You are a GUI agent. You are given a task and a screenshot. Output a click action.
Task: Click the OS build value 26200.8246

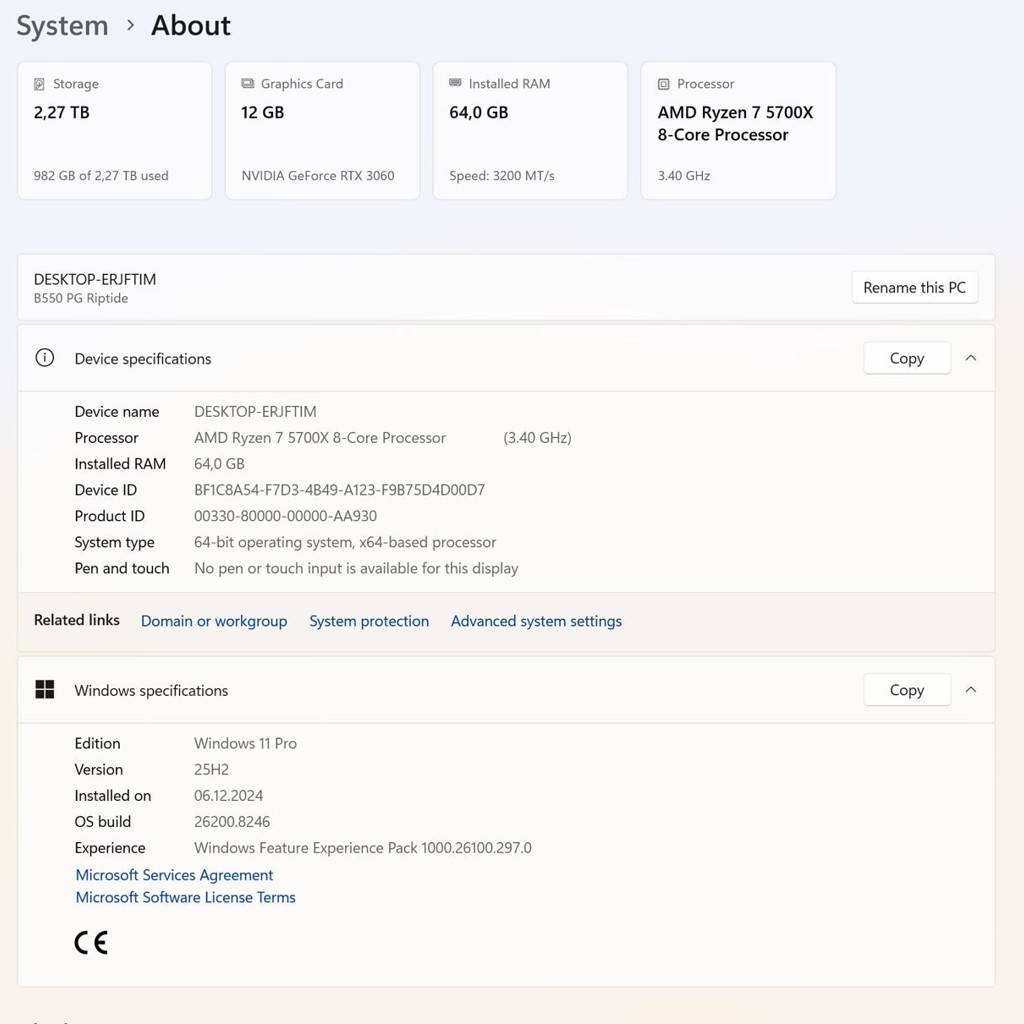(232, 822)
